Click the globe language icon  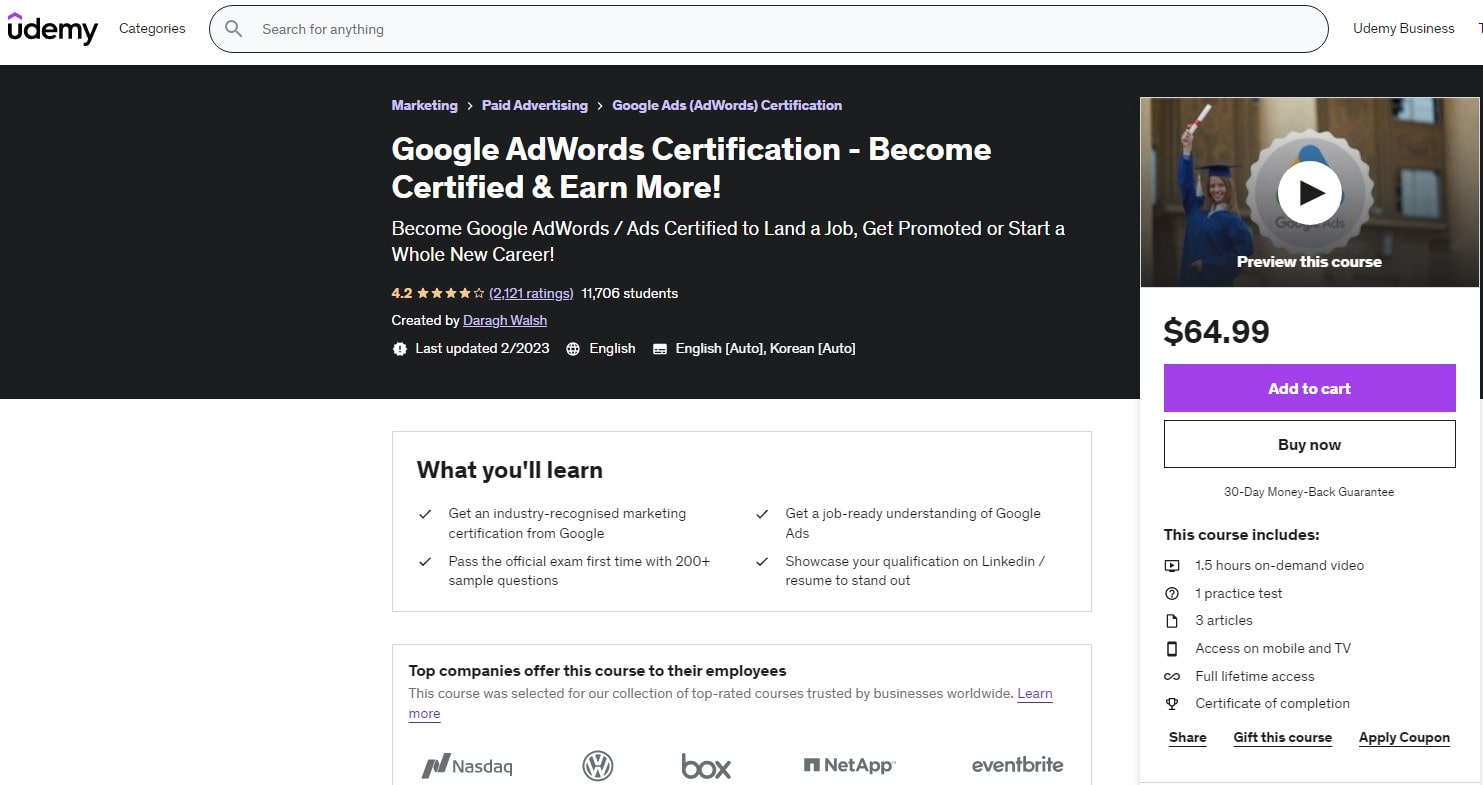click(x=573, y=349)
